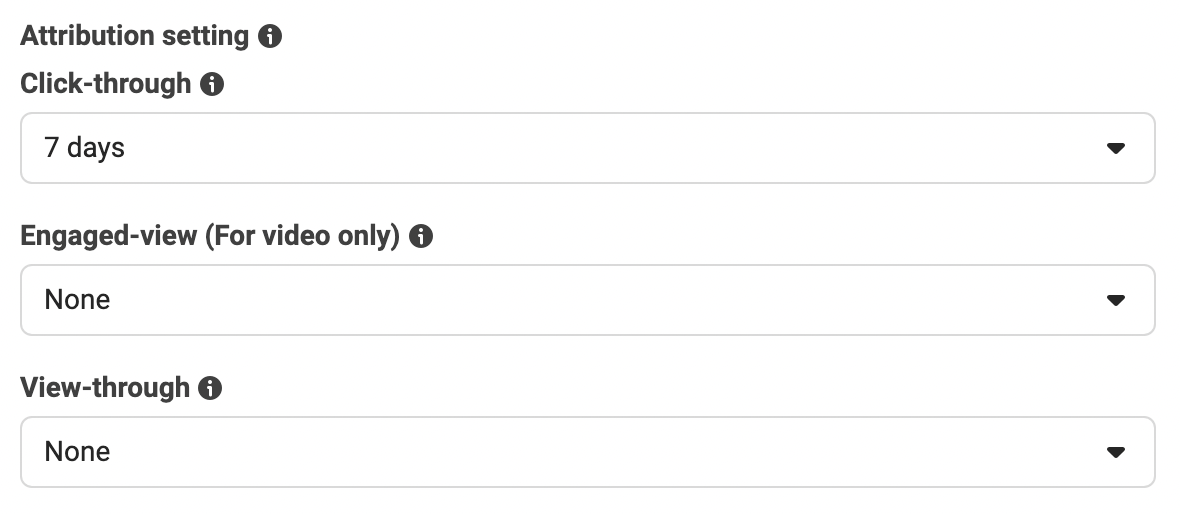Open the Click-through dropdown showing 7 days
The height and width of the screenshot is (514, 1180).
tap(588, 148)
